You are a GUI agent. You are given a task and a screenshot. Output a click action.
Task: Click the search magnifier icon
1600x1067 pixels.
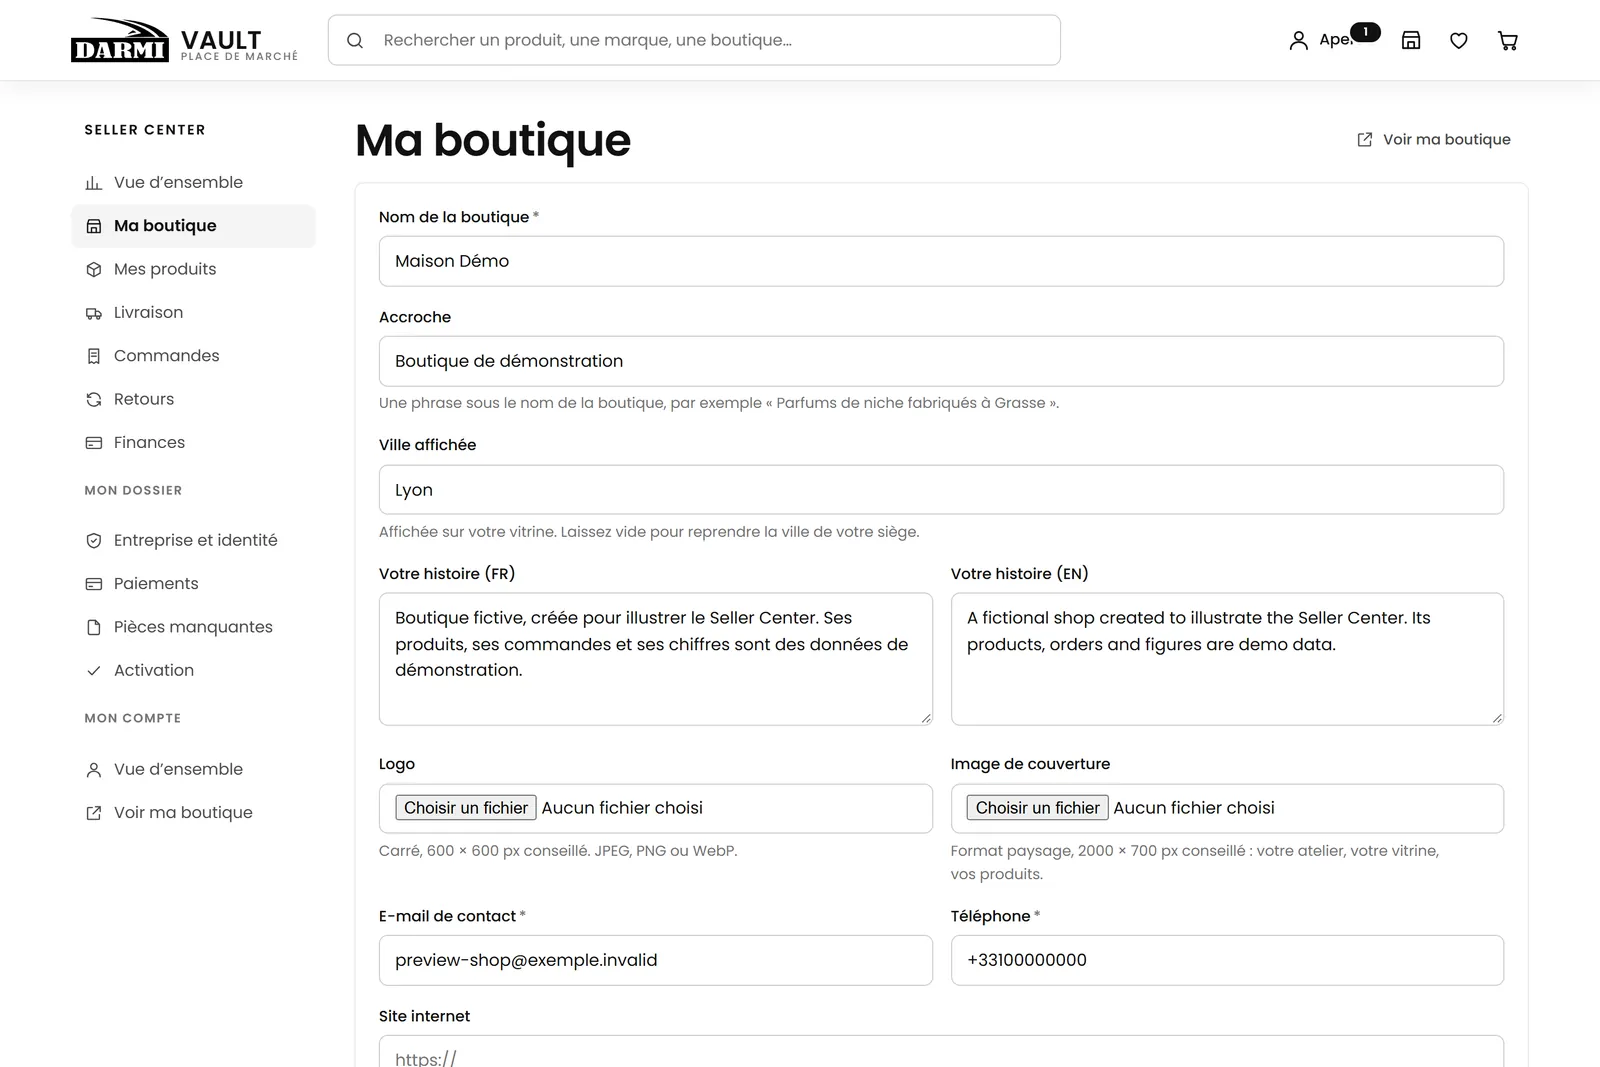tap(355, 41)
